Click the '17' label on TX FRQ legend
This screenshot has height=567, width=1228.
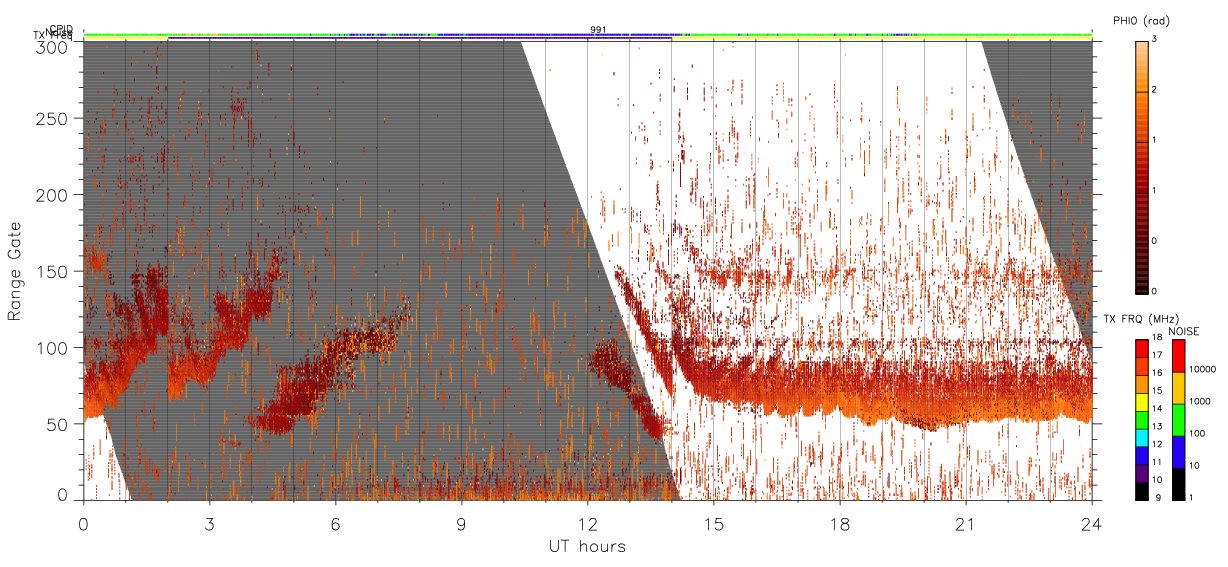pyautogui.click(x=1159, y=356)
